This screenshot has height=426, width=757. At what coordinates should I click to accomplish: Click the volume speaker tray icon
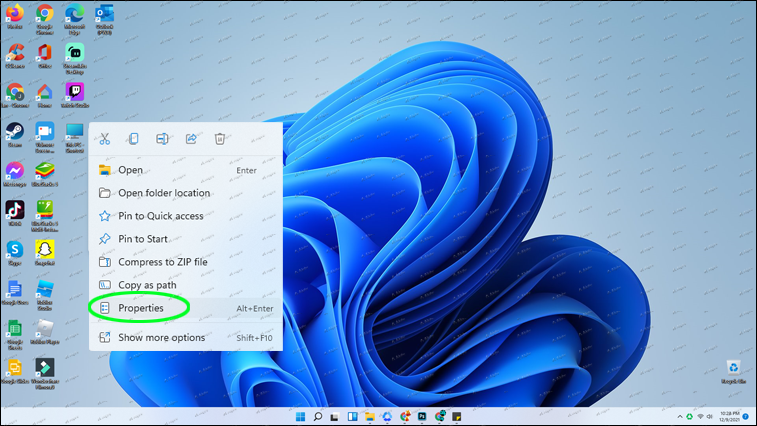point(710,416)
